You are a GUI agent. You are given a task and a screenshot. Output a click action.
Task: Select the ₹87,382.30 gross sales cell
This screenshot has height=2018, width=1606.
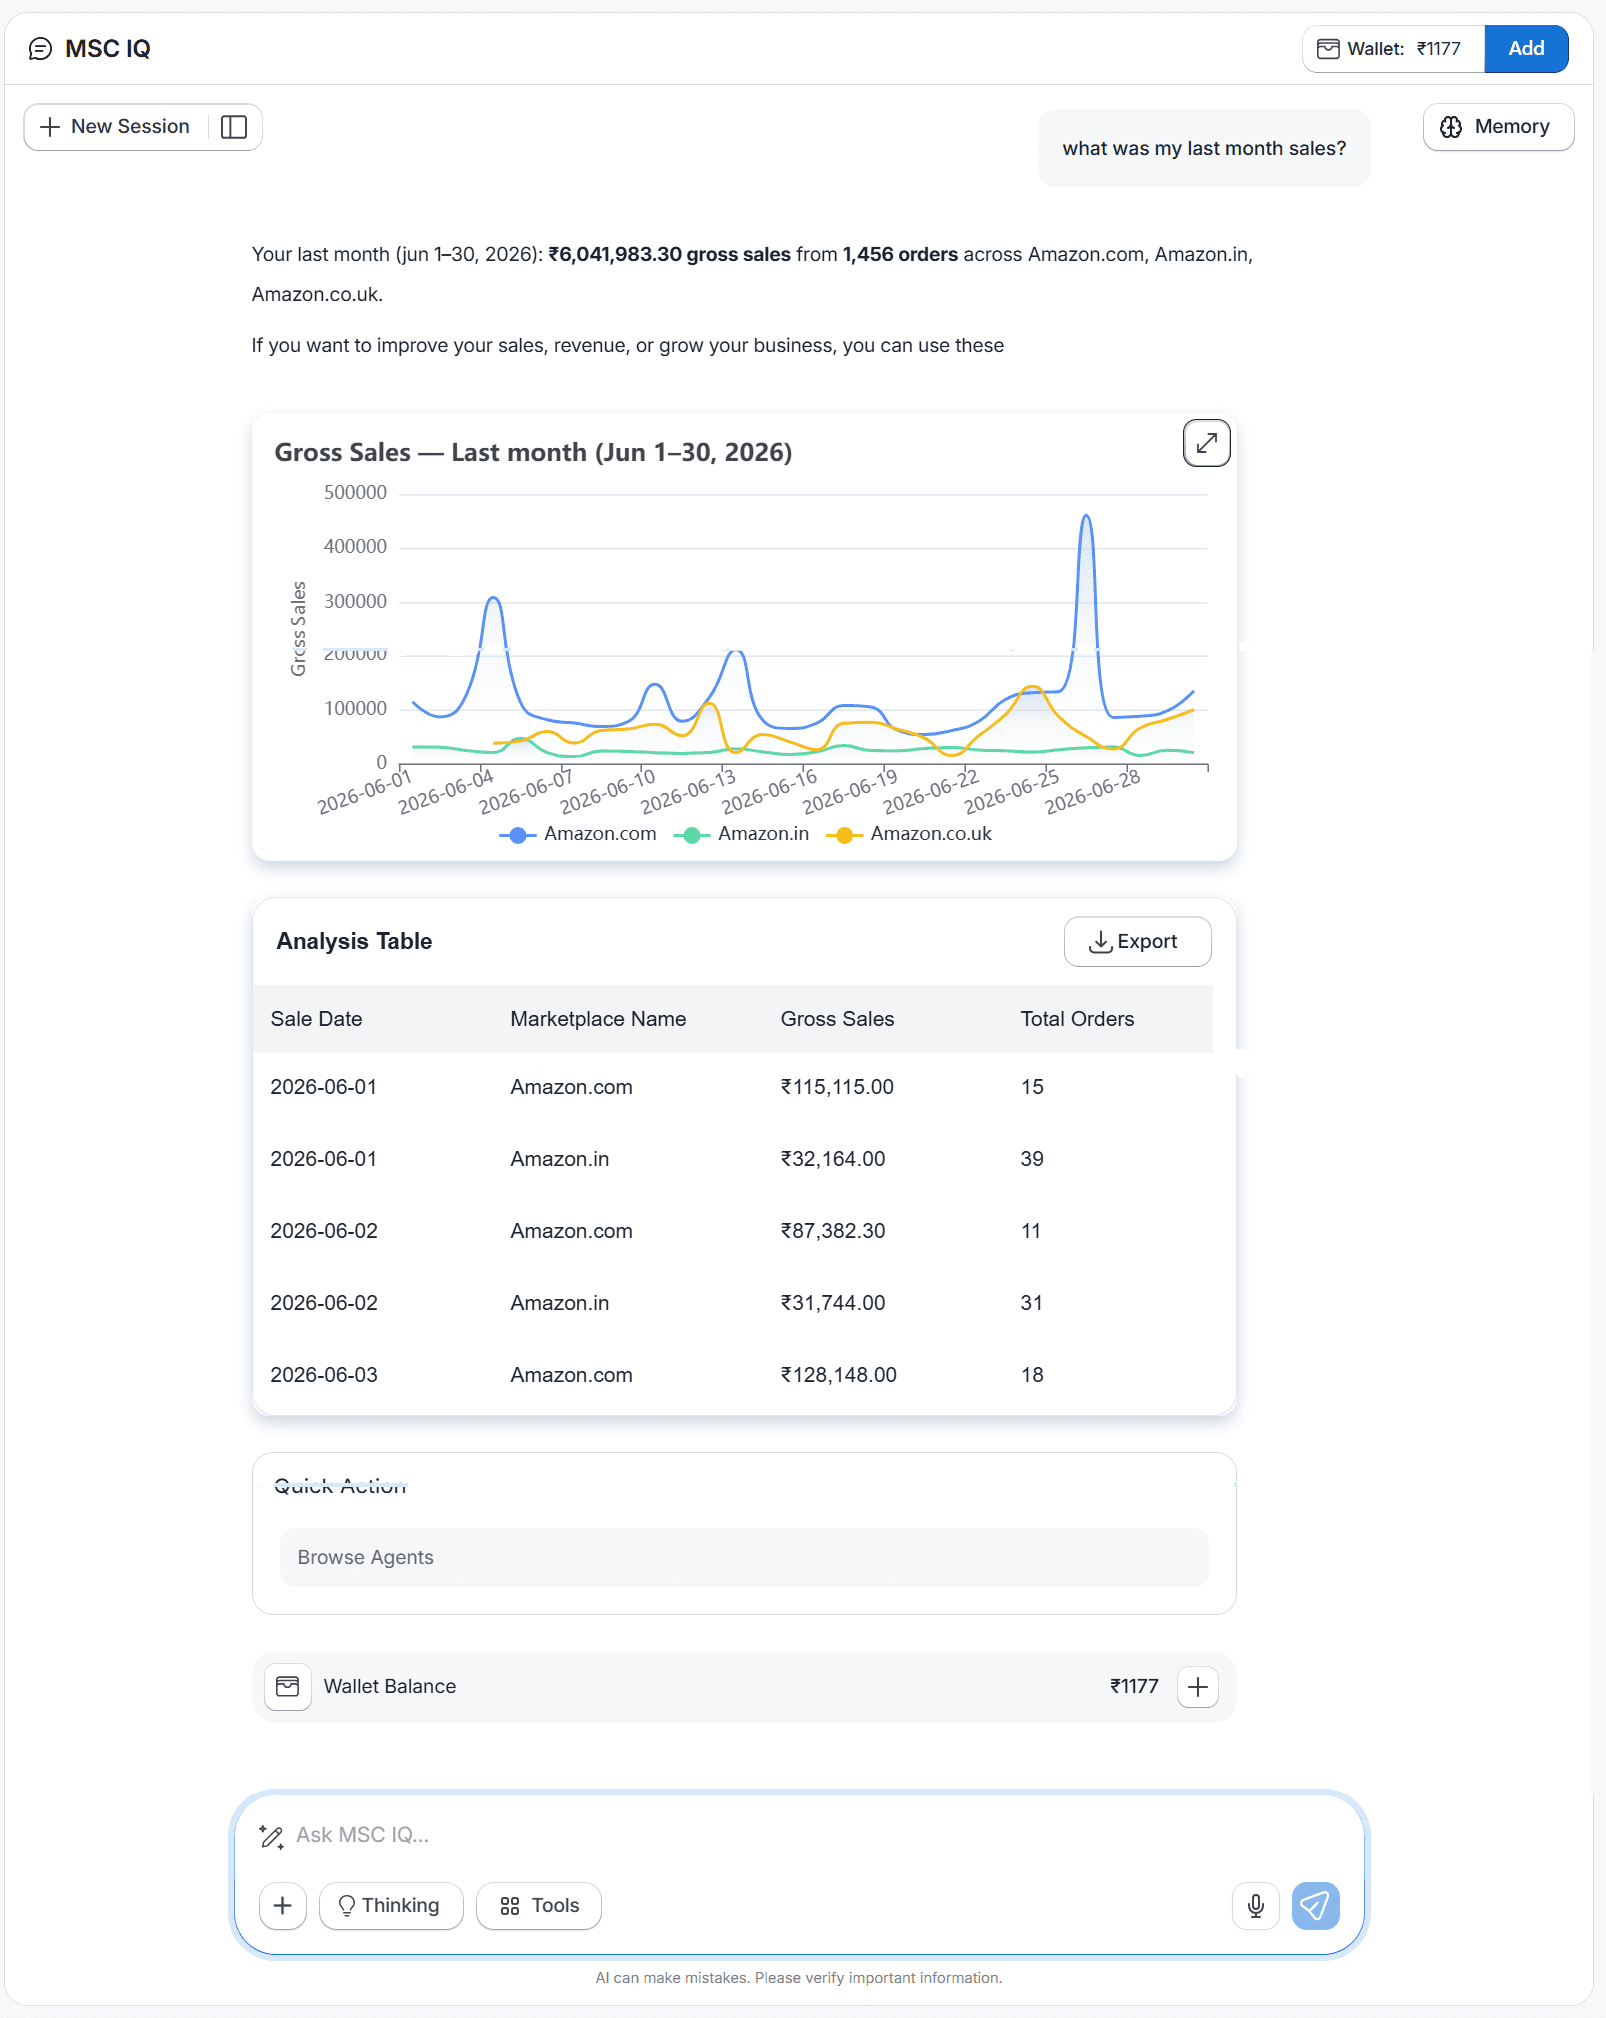[x=833, y=1231]
